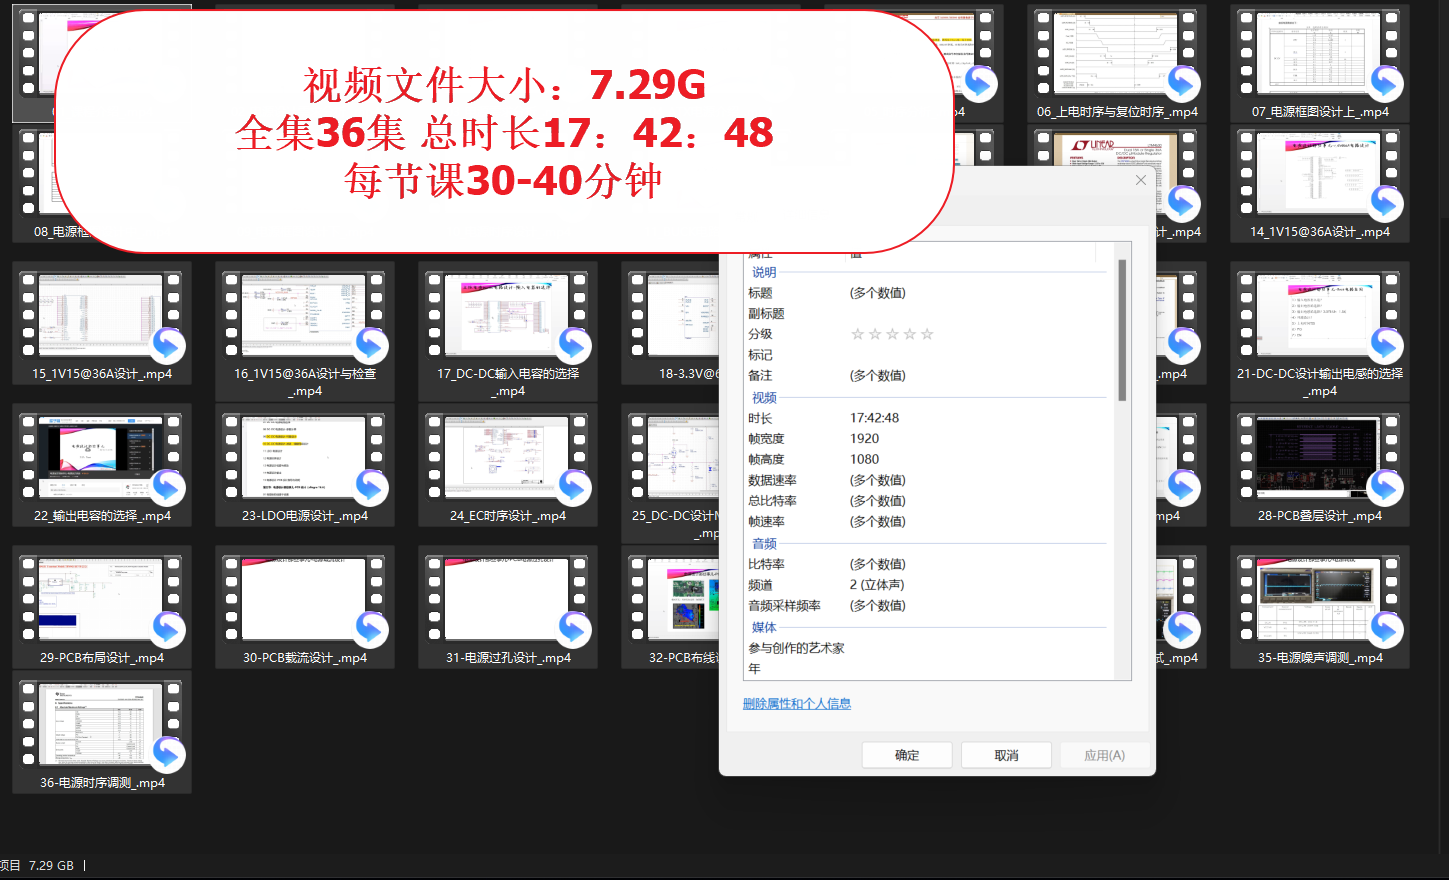Select the 21-DC-DC设计输出电感的选择_.mp4 video thumbnail
This screenshot has height=880, width=1449.
pos(1319,316)
